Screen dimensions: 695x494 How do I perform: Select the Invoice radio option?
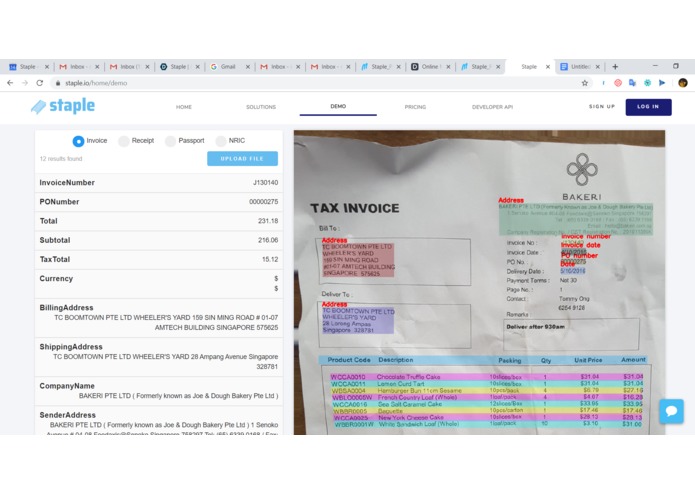pos(78,141)
